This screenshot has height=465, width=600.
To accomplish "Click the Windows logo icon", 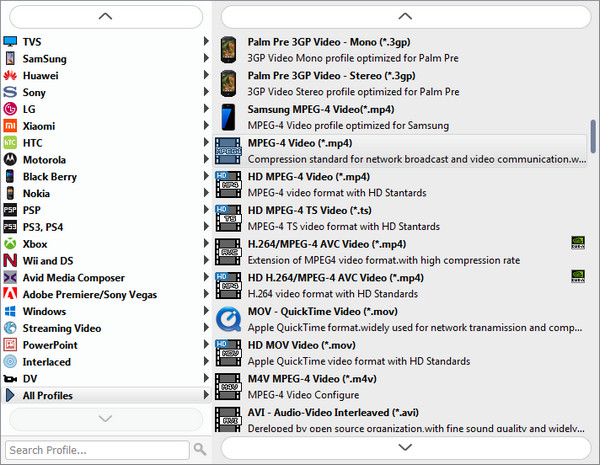I will click(x=10, y=311).
